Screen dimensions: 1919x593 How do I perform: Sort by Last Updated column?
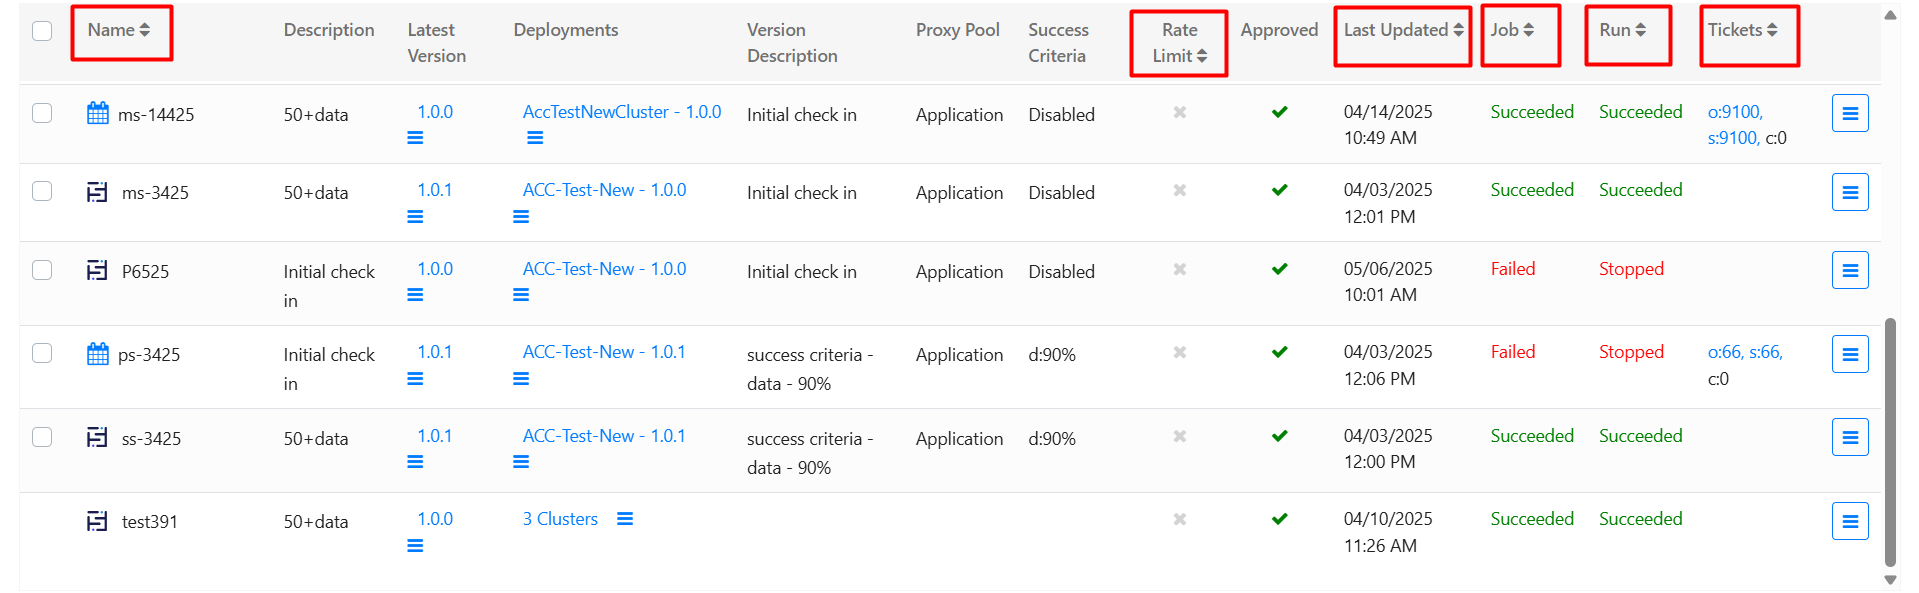pyautogui.click(x=1402, y=30)
